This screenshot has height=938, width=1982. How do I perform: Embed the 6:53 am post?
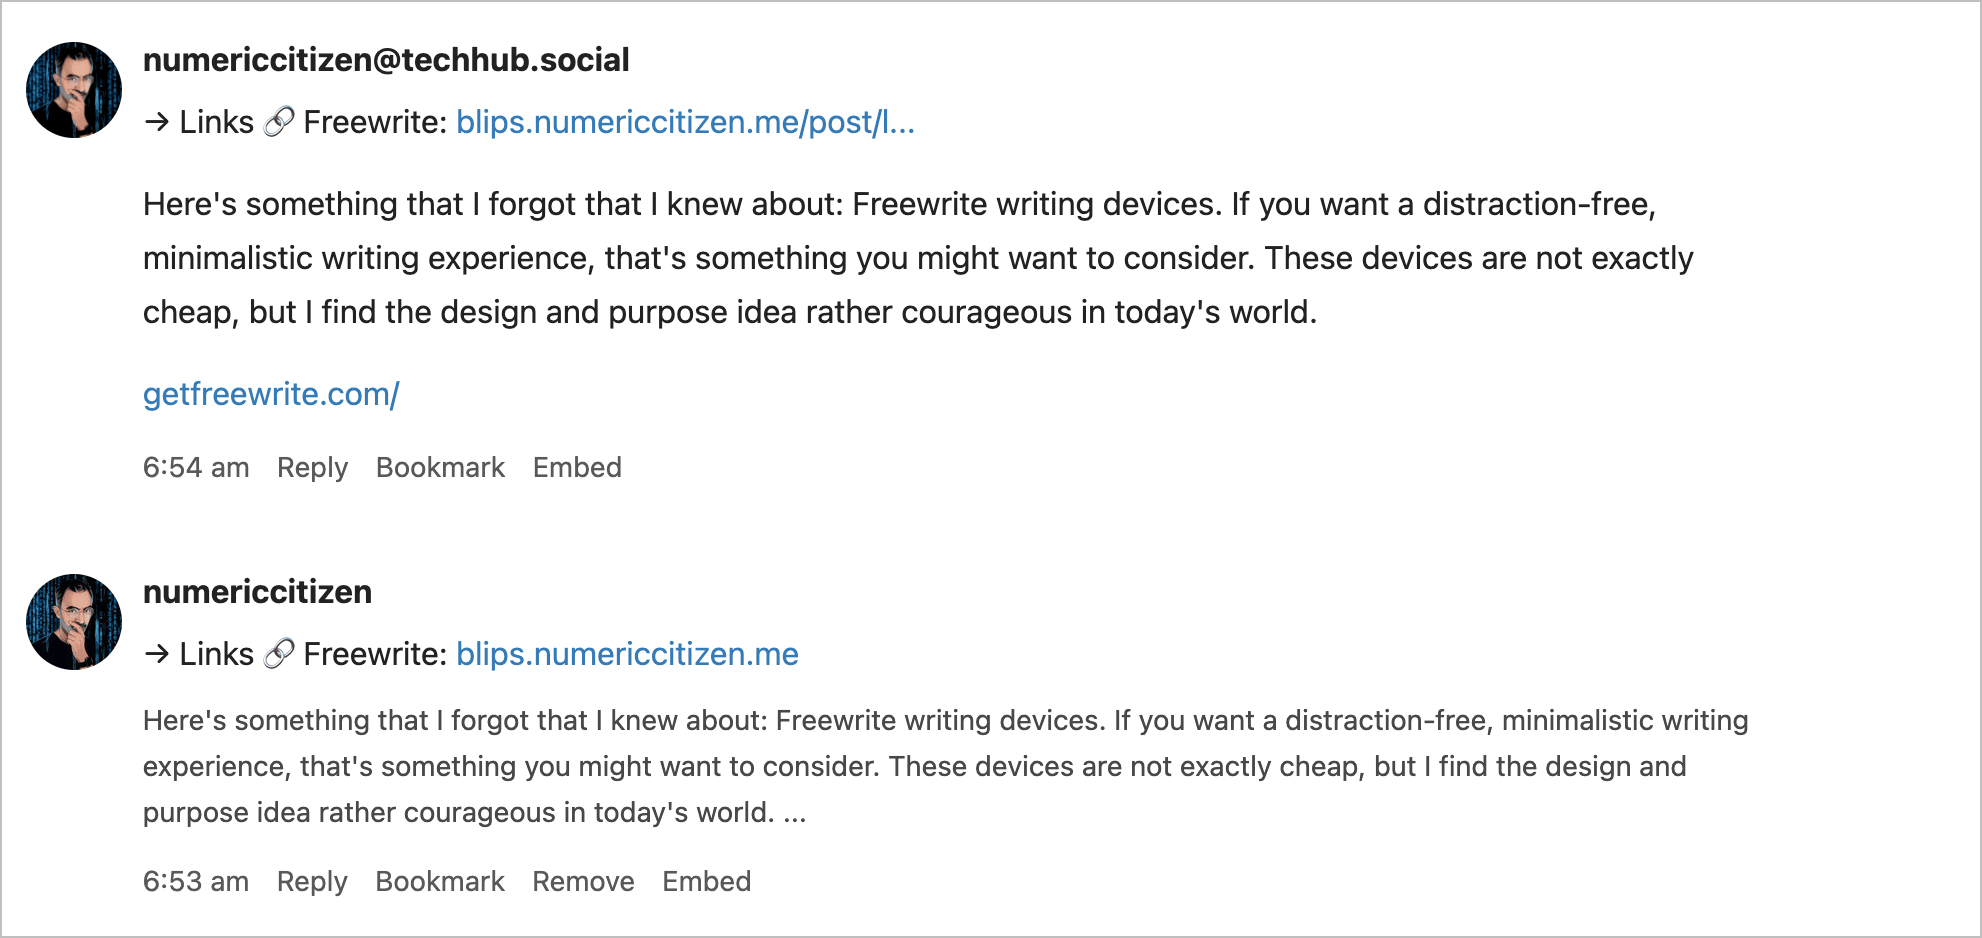click(706, 881)
